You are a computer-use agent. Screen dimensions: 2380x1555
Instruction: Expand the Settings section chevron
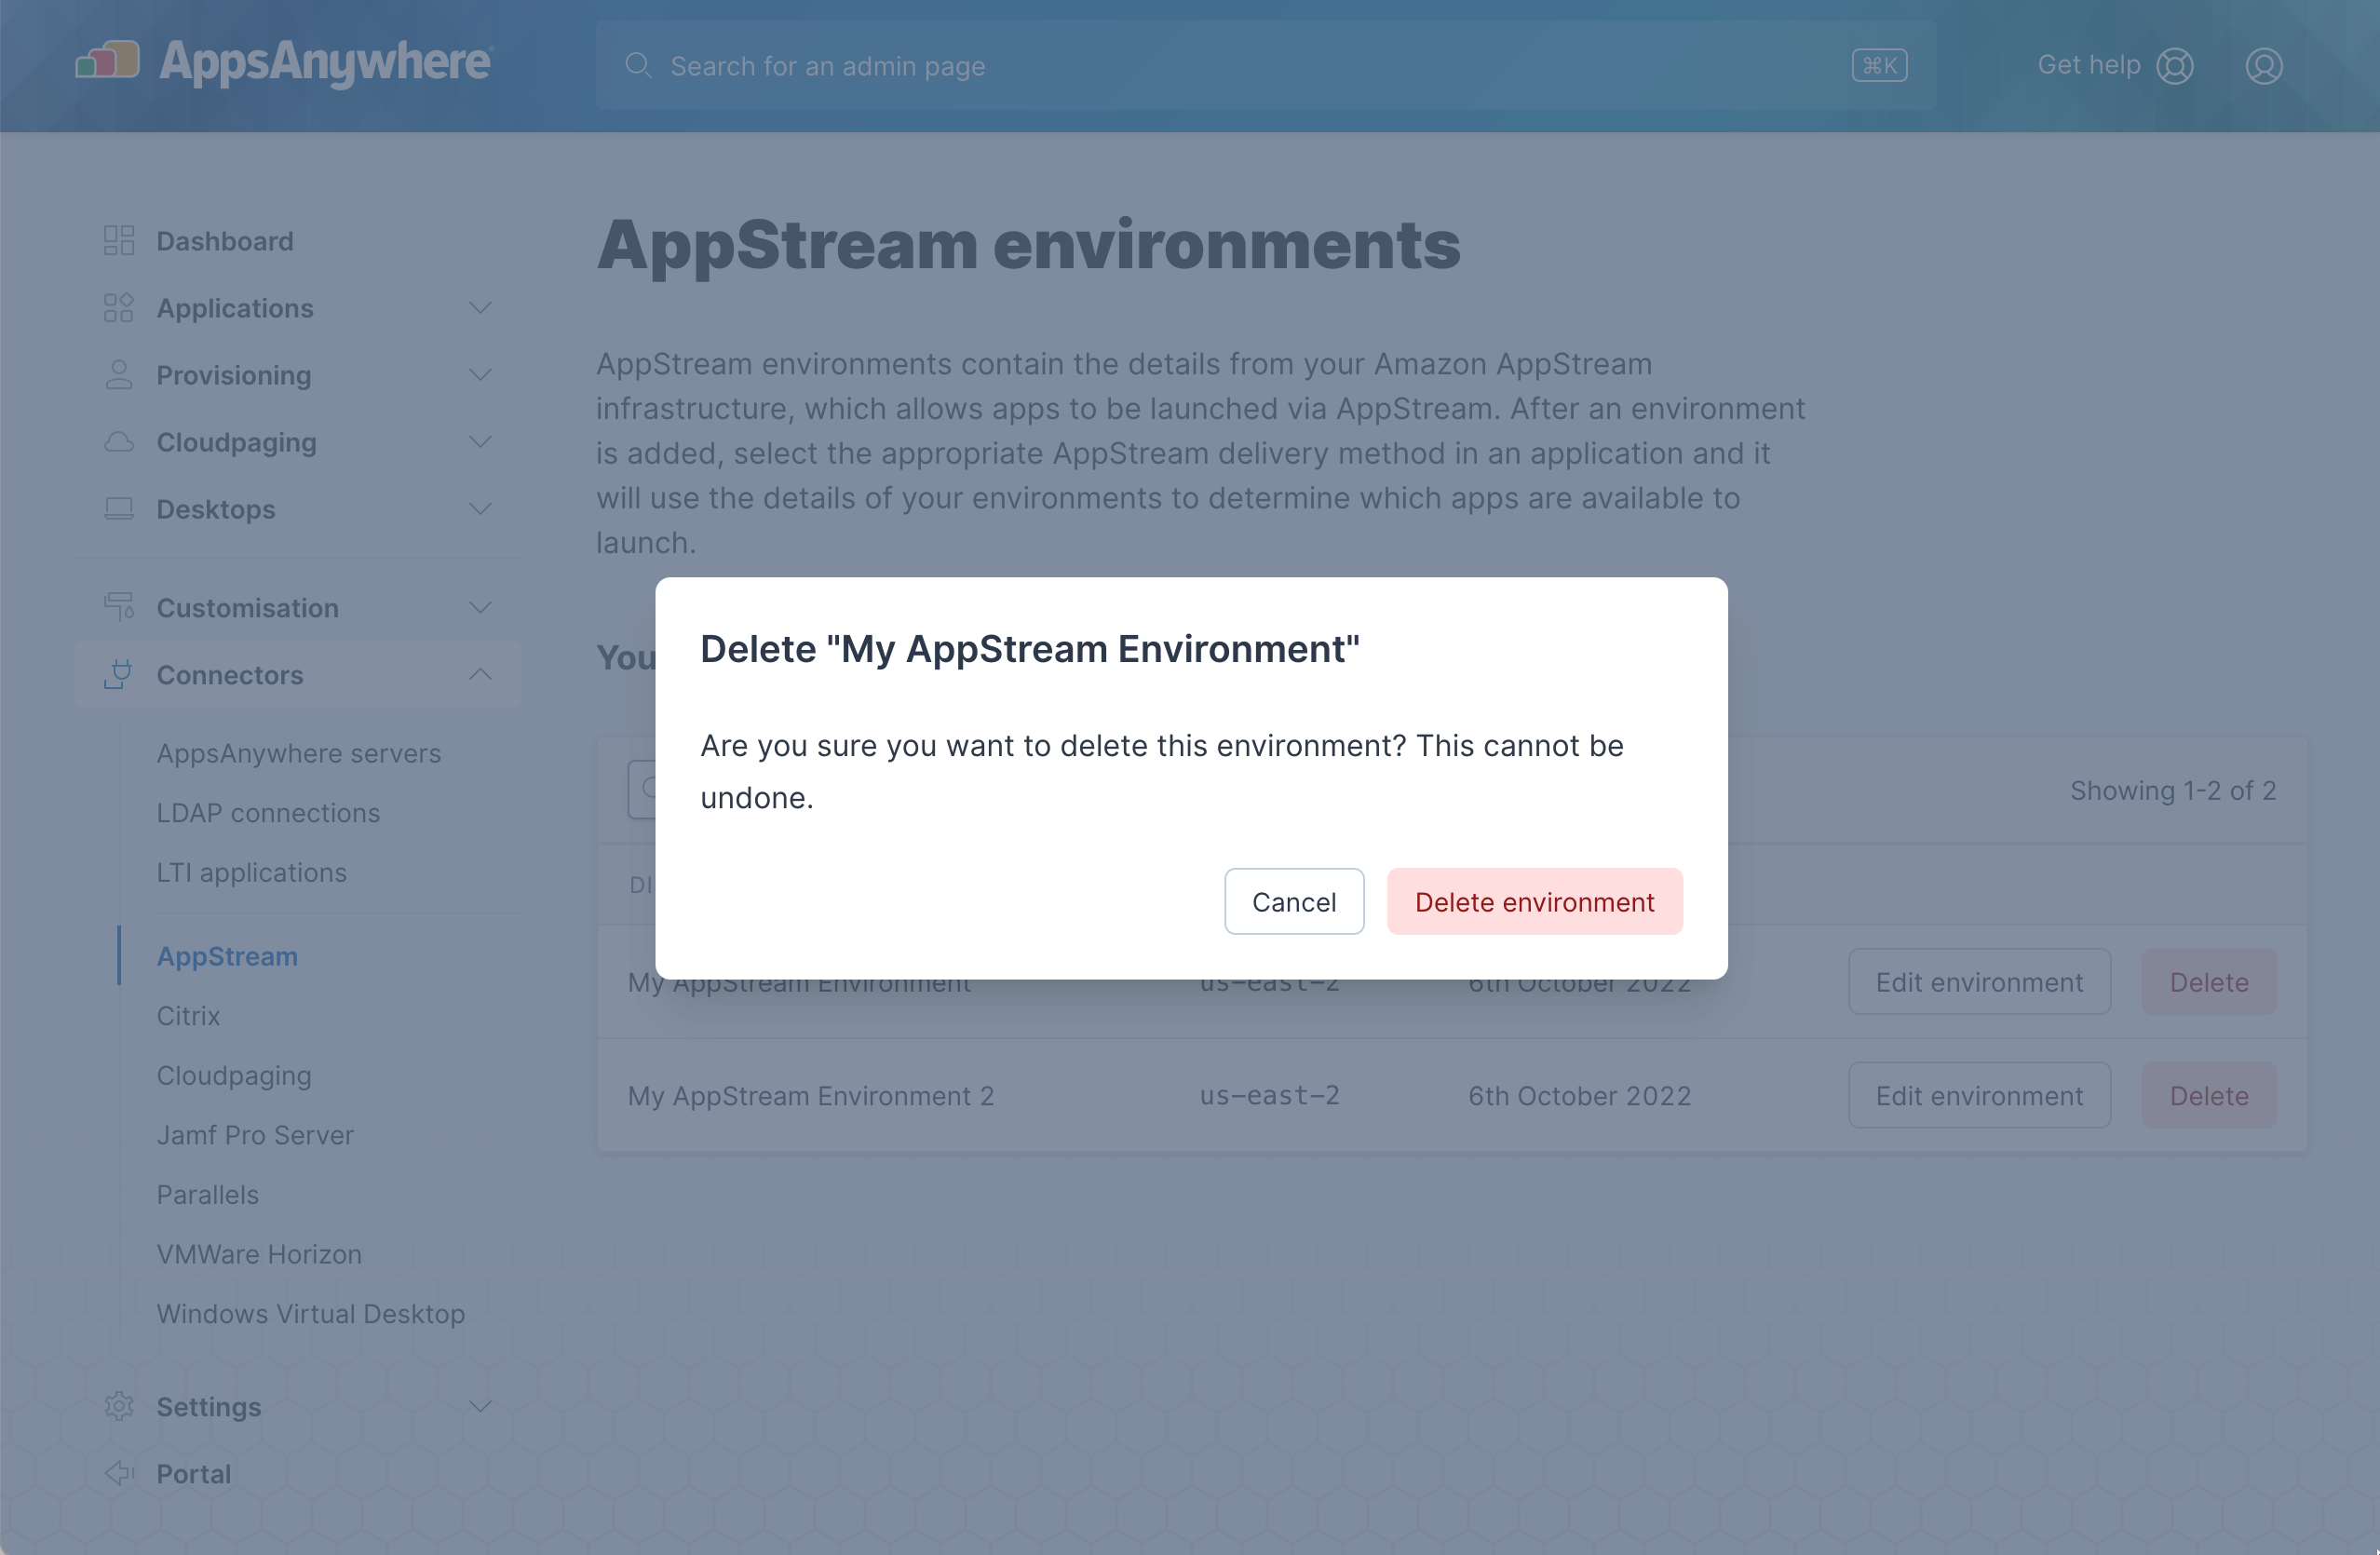point(480,1406)
